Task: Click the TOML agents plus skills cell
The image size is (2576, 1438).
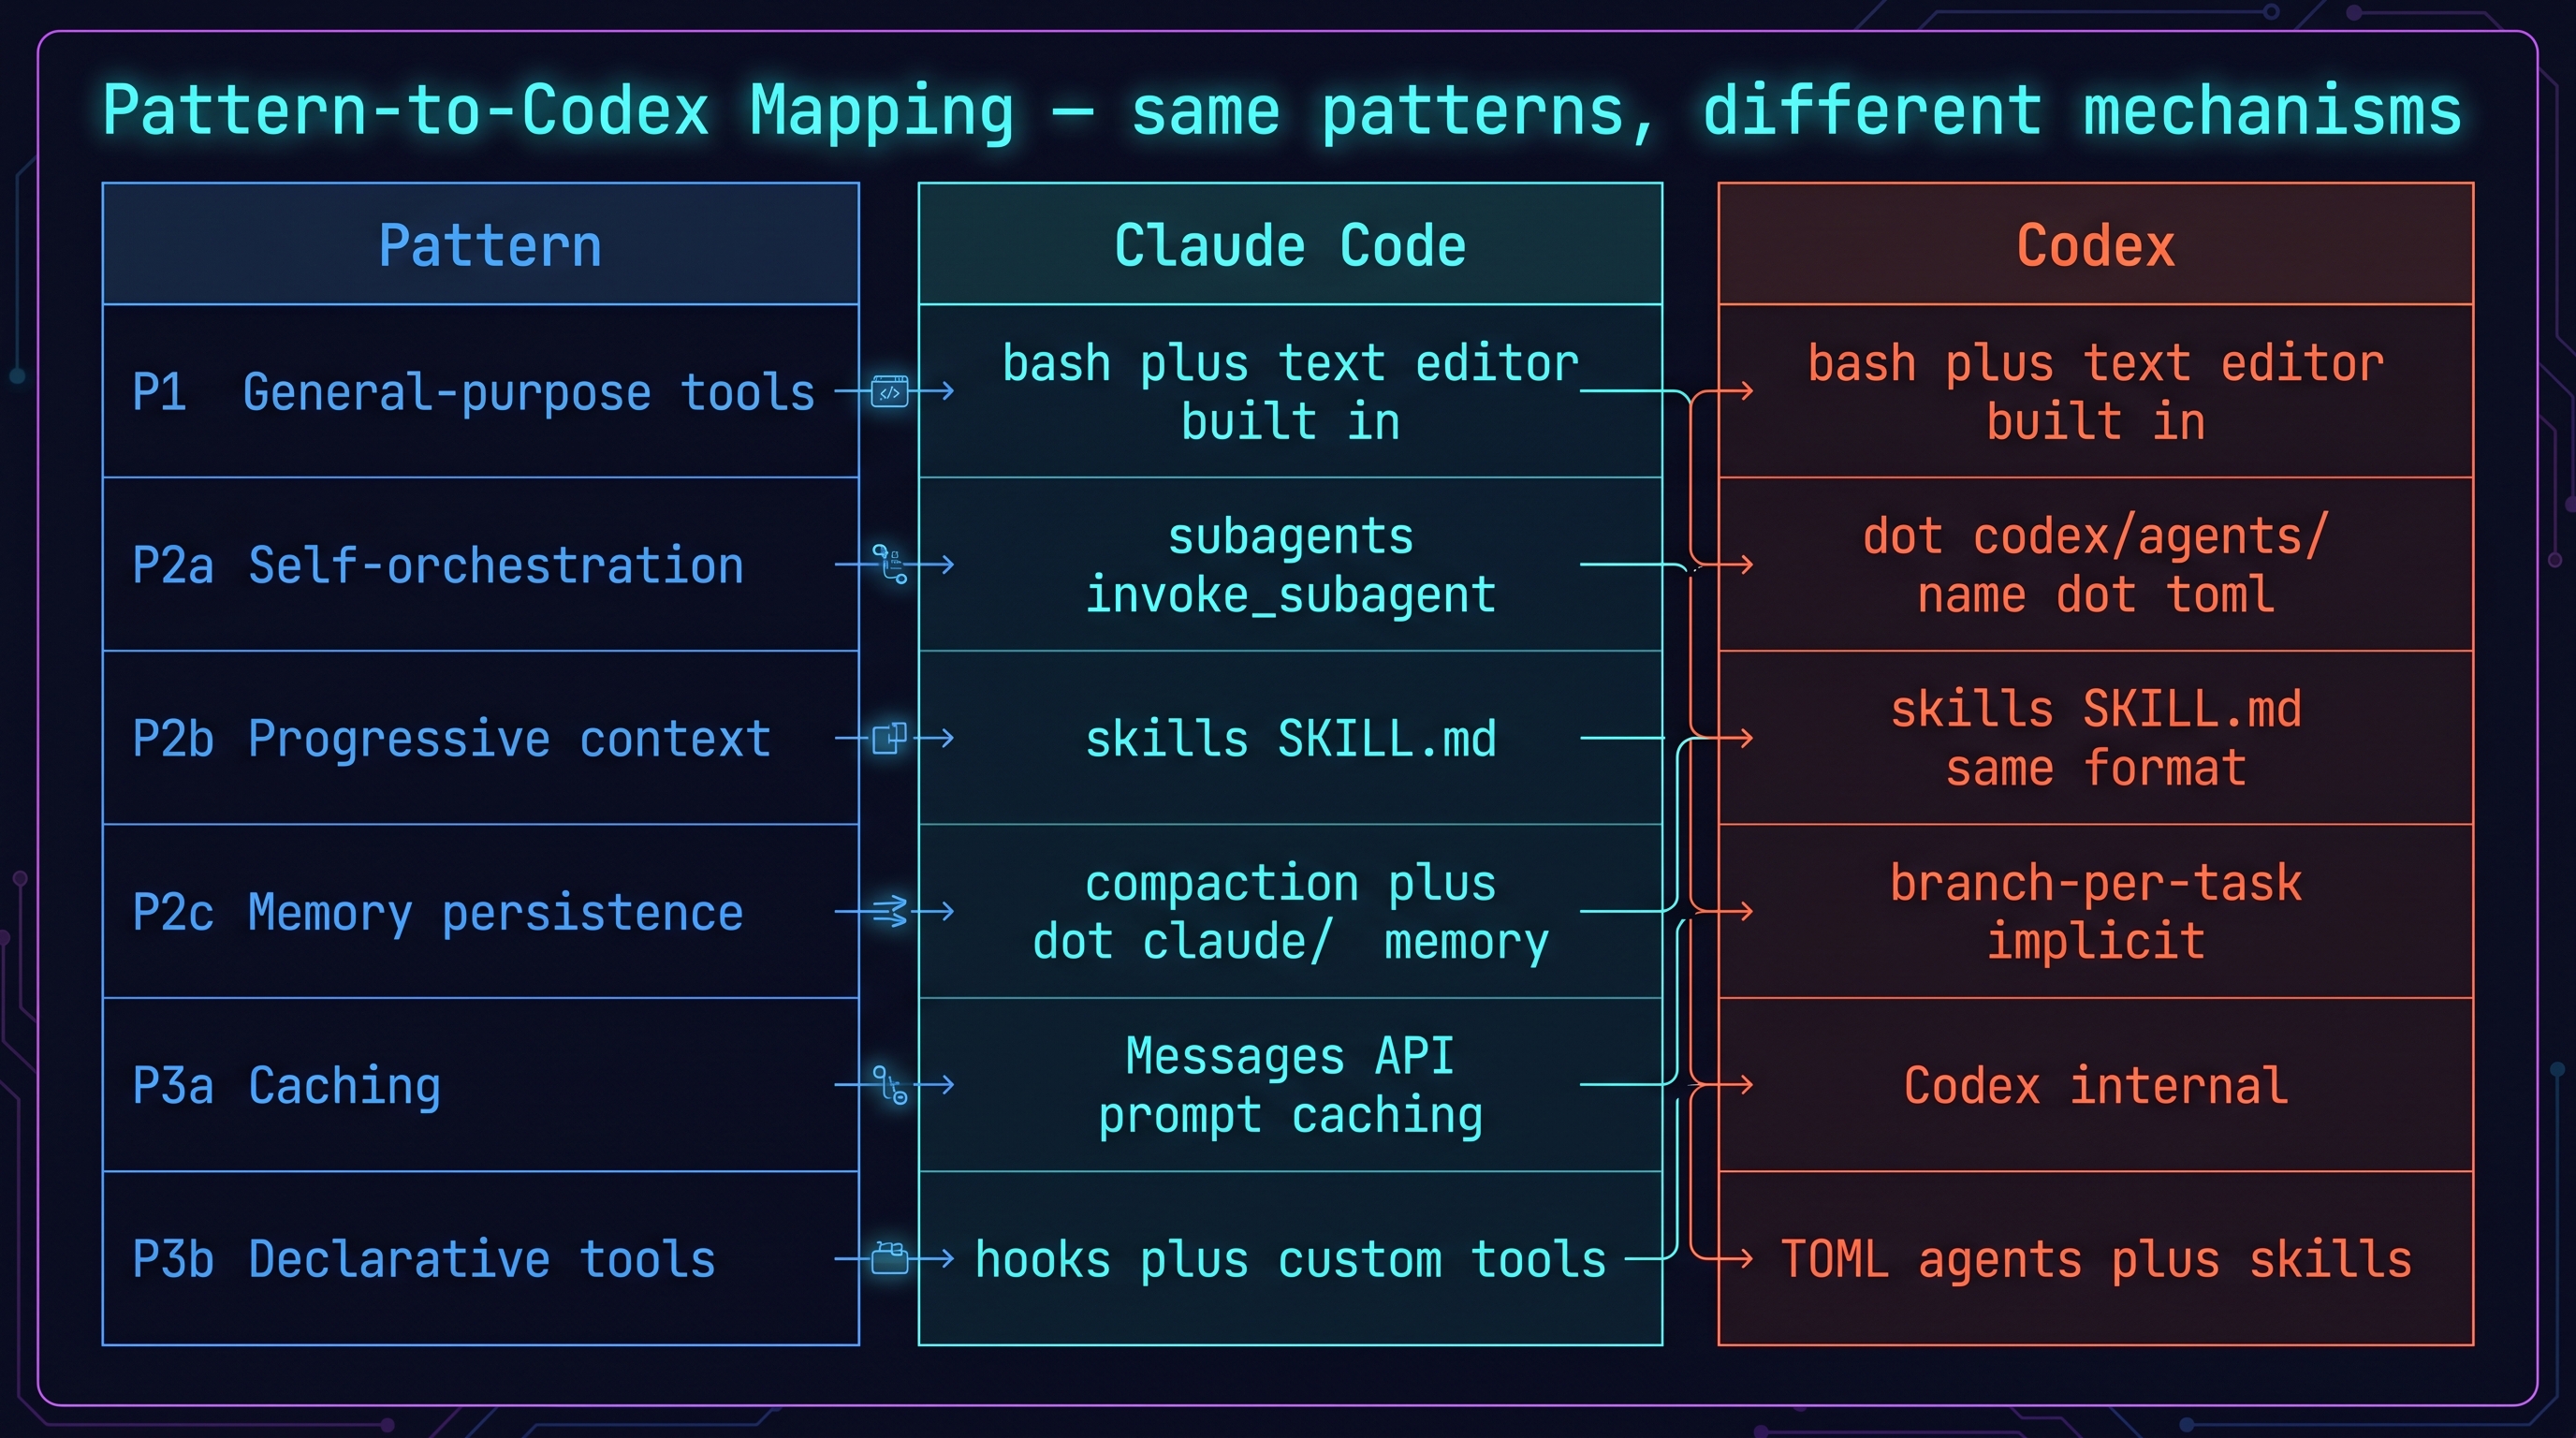Action: pos(2095,1259)
